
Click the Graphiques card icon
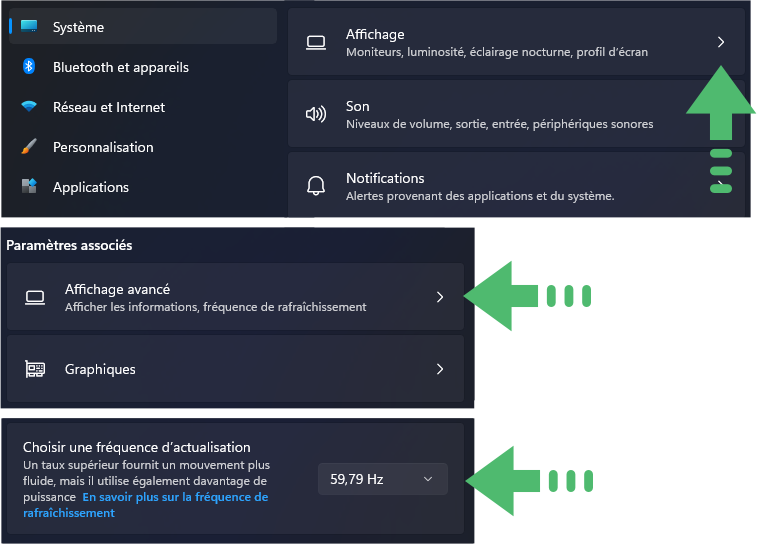pyautogui.click(x=35, y=369)
